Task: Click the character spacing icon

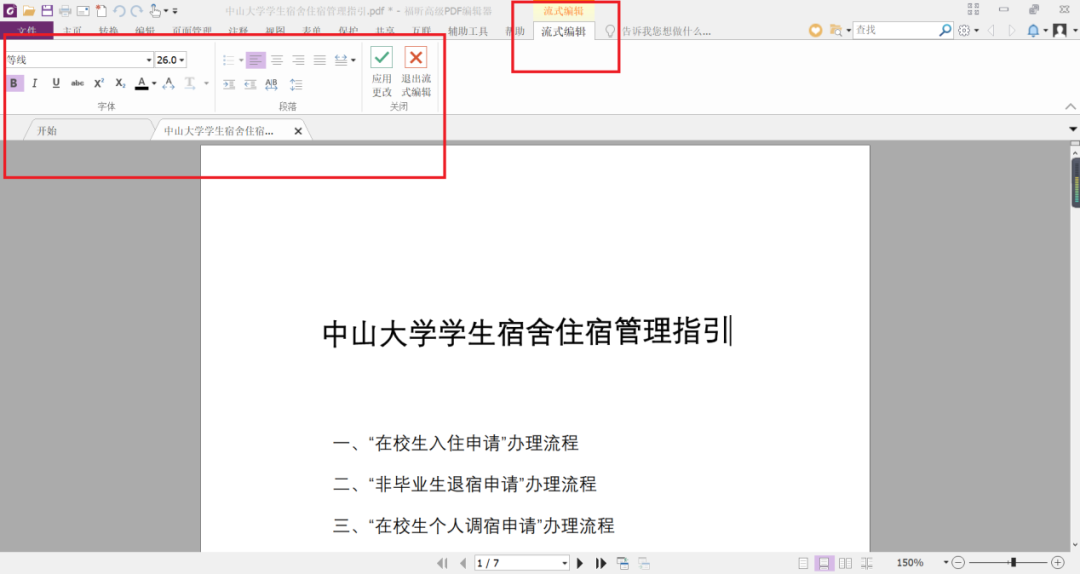Action: 169,83
